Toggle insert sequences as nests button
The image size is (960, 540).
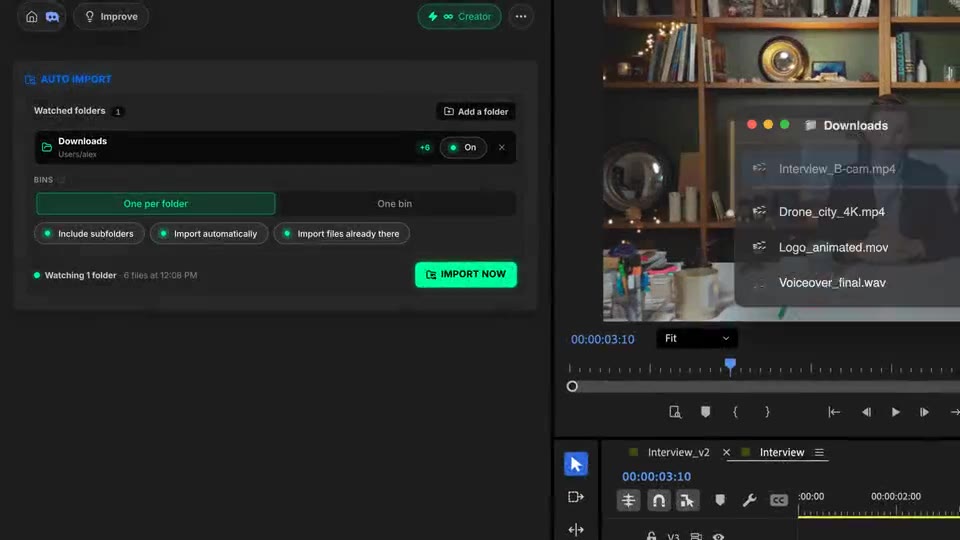(628, 501)
